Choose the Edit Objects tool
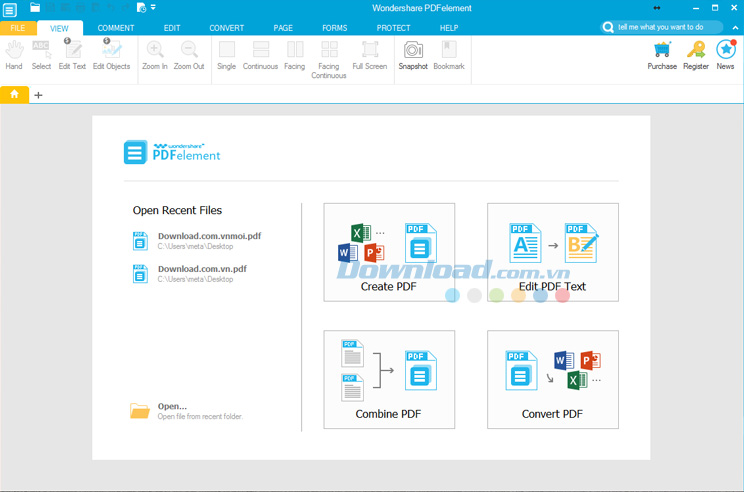The image size is (744, 492). (x=112, y=56)
